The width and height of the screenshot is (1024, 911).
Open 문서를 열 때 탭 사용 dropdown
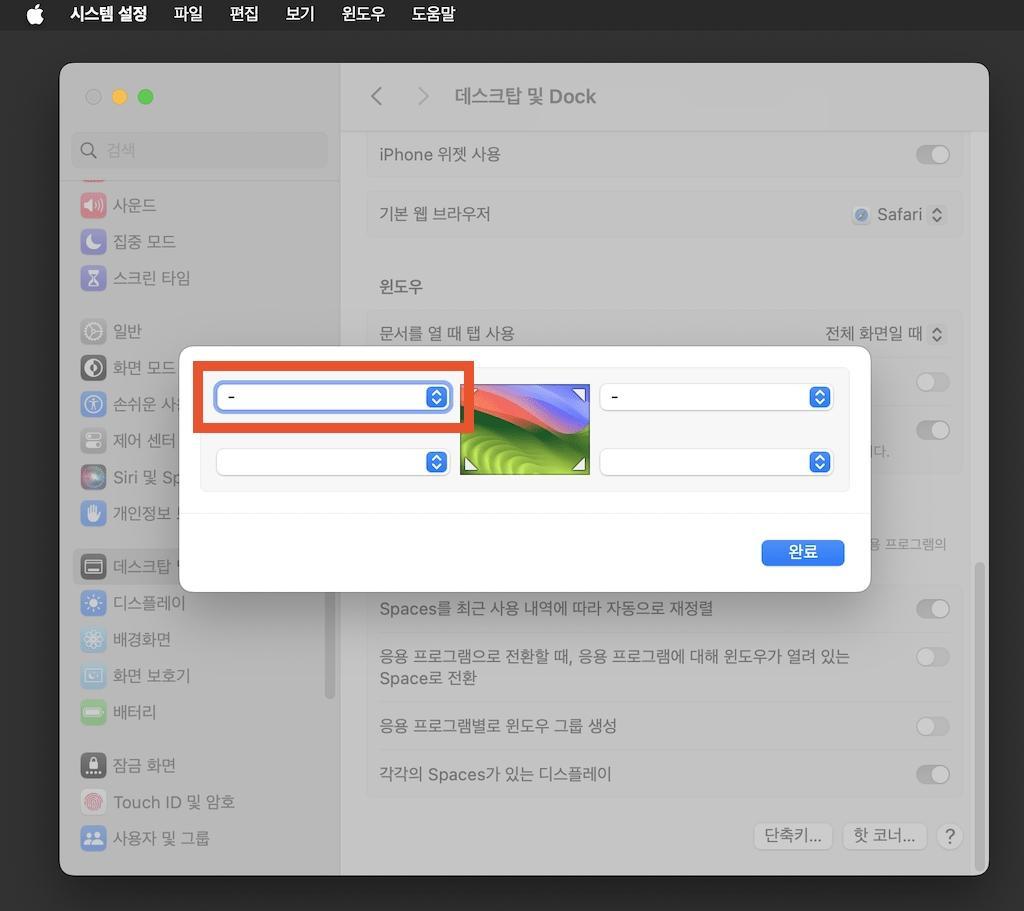[884, 334]
